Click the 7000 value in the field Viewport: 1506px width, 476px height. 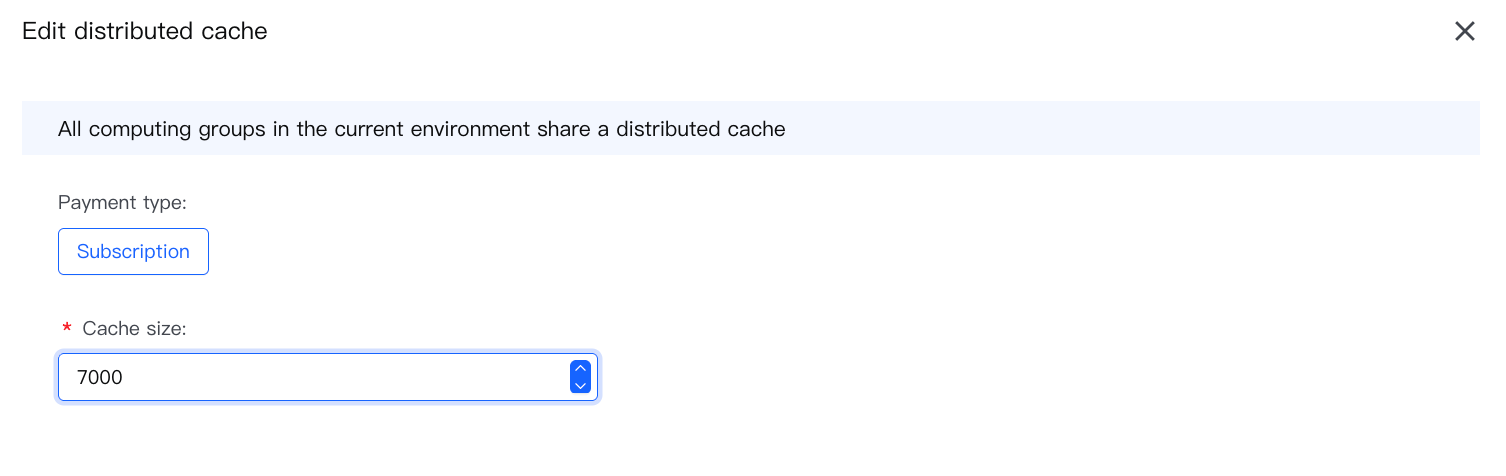(100, 378)
